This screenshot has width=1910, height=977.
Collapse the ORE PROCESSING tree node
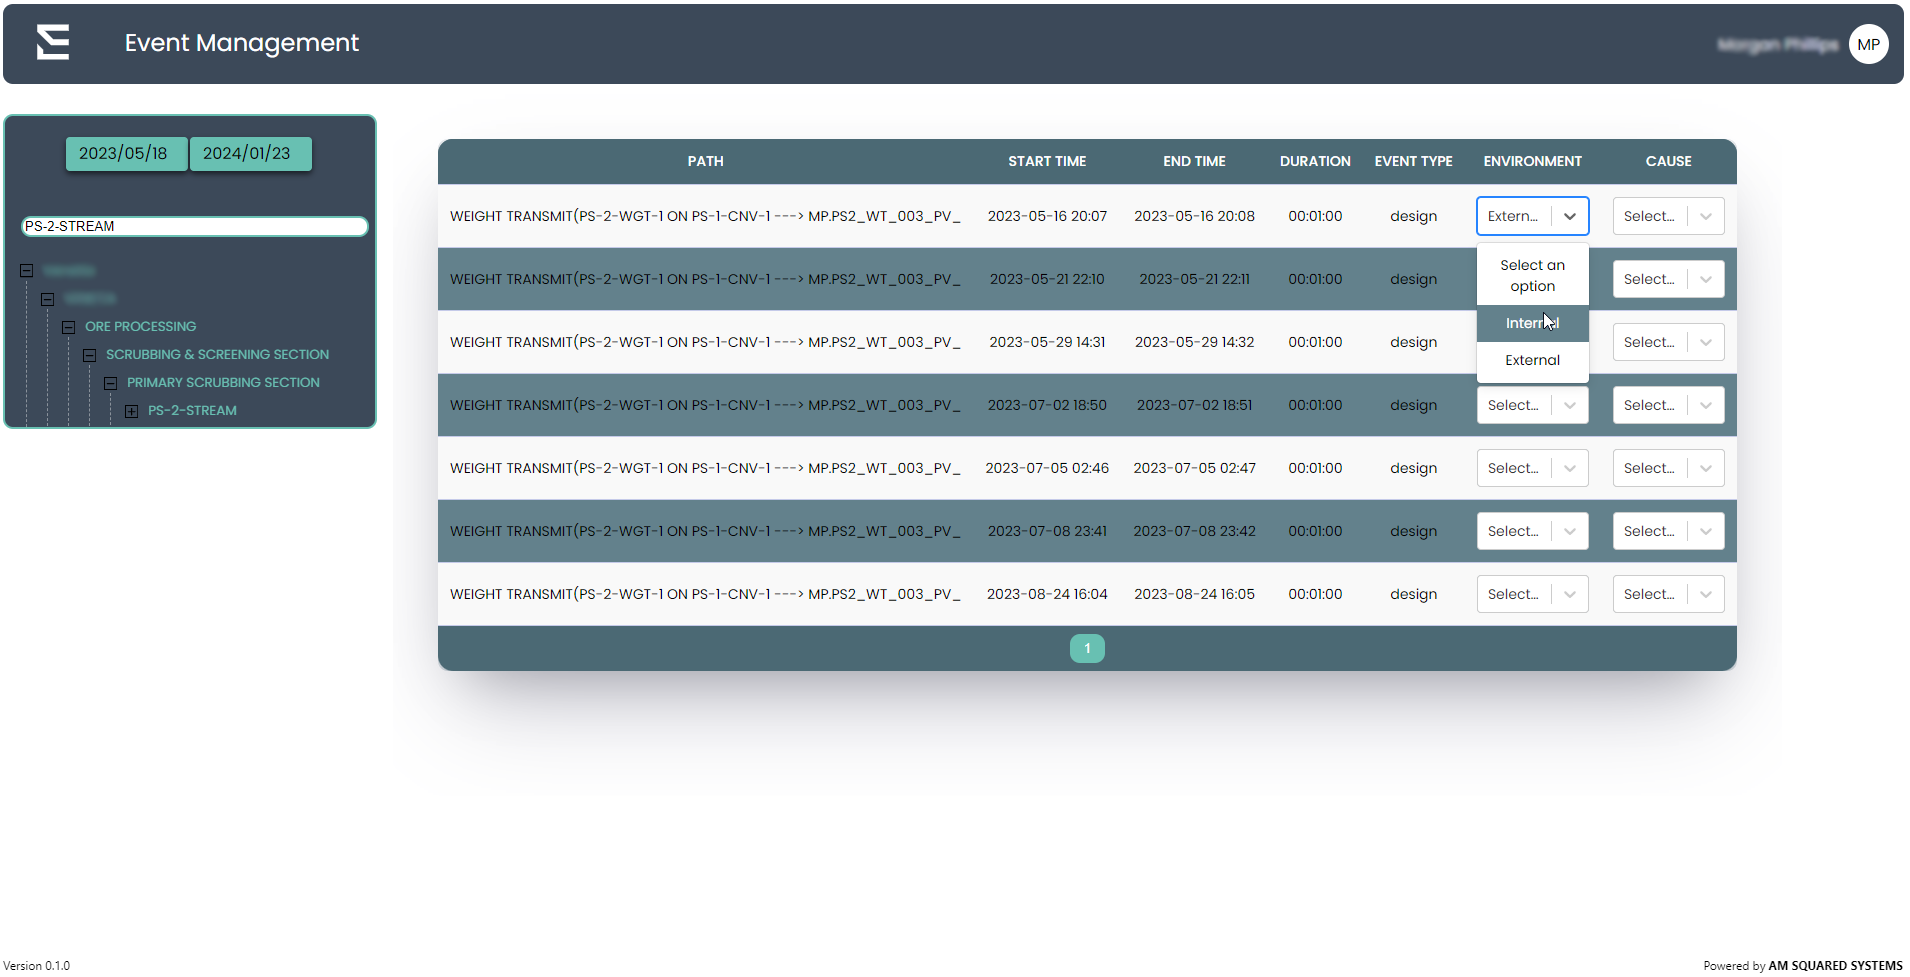68,327
